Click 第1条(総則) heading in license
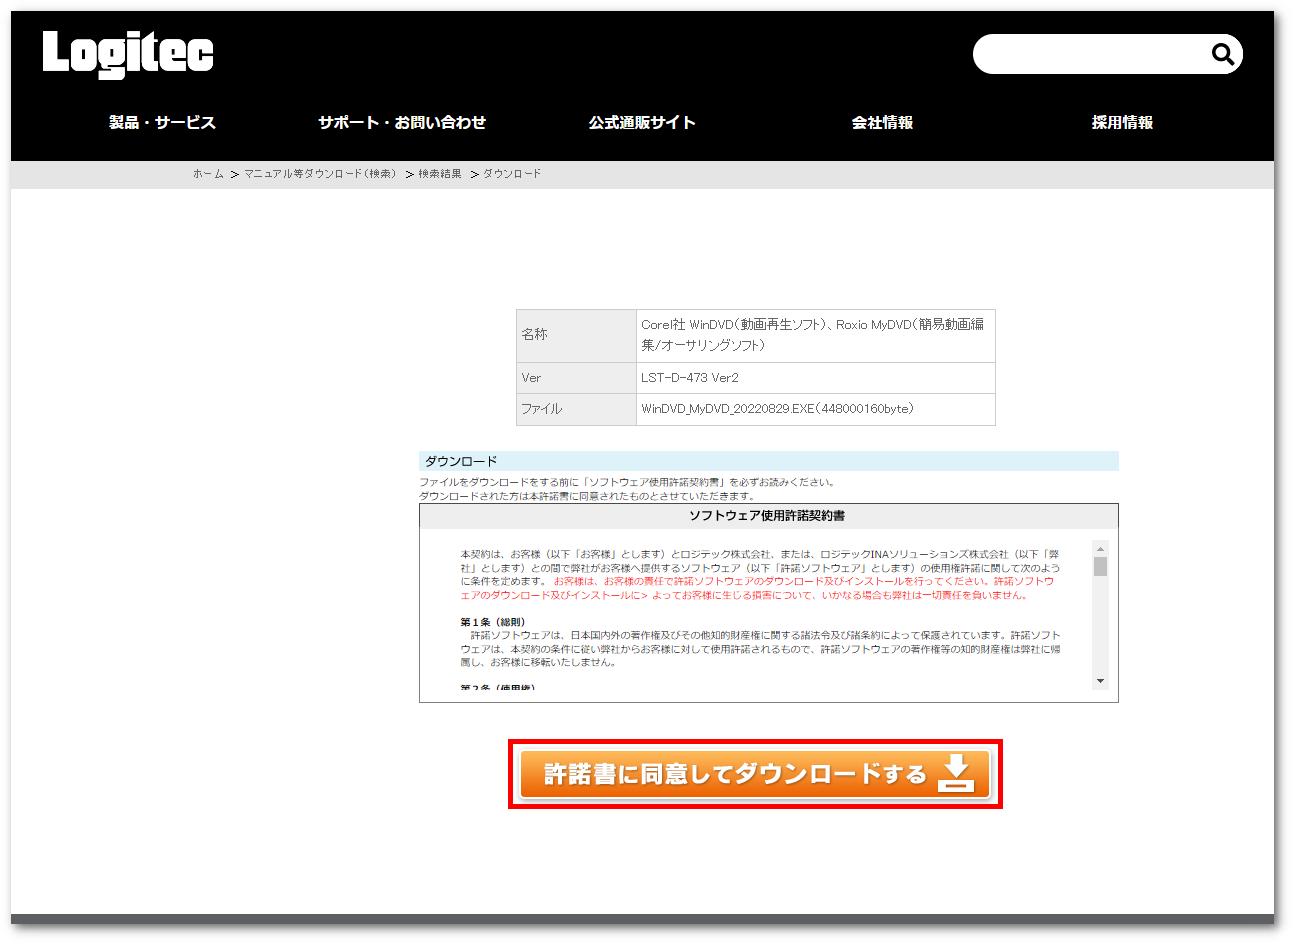 492,622
